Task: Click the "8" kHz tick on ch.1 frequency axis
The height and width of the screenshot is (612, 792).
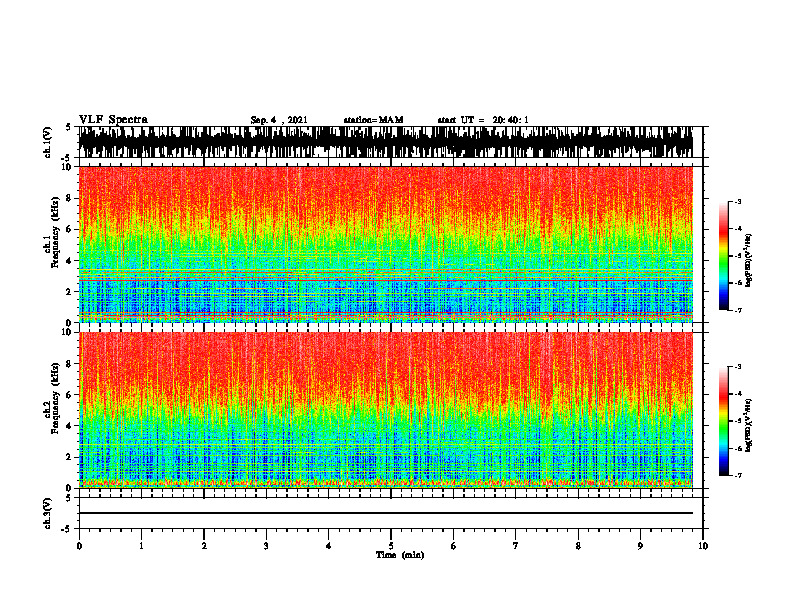Action: click(69, 198)
